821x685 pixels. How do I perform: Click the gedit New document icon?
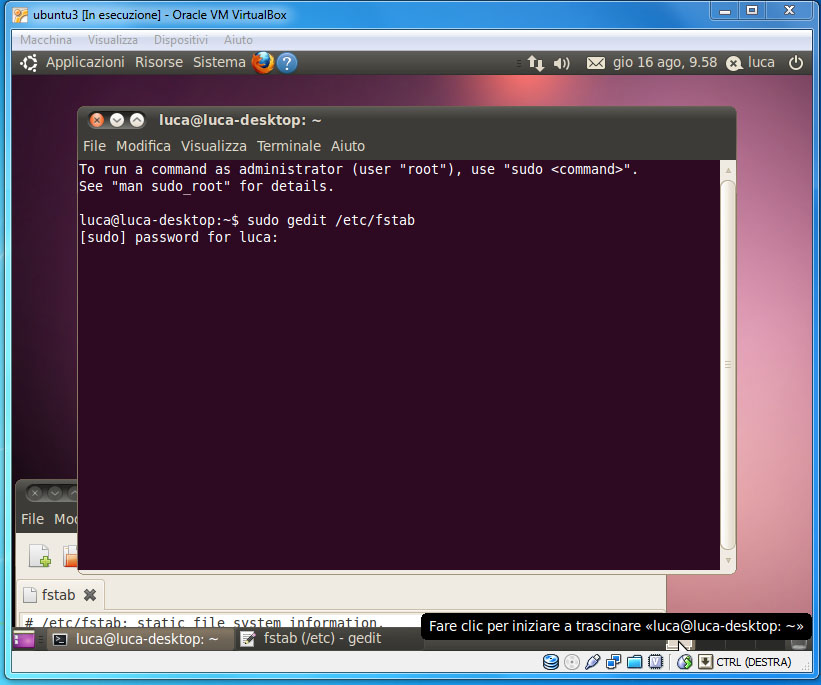click(39, 556)
